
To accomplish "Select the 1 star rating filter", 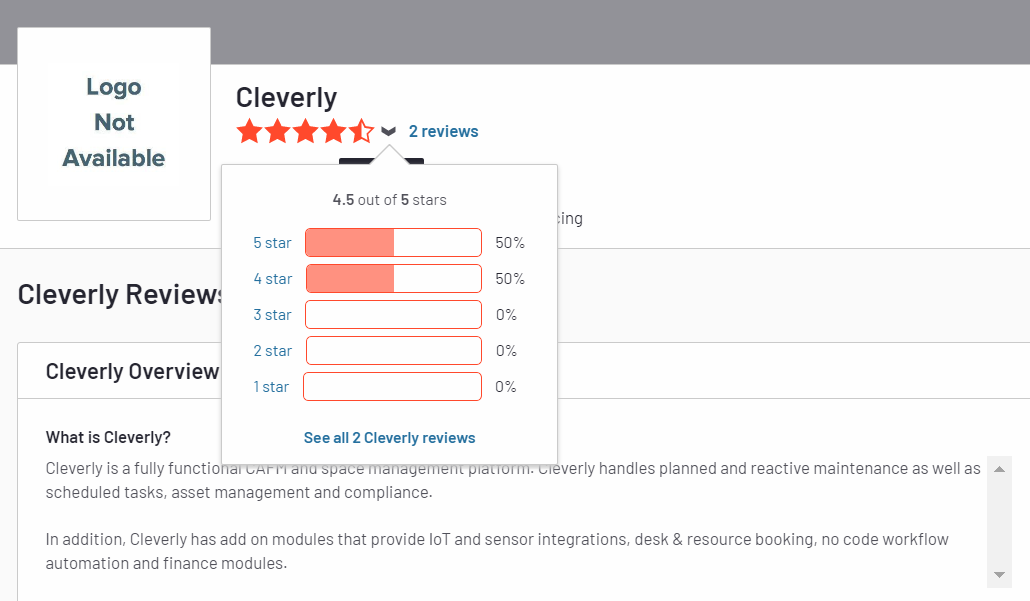I will 271,386.
